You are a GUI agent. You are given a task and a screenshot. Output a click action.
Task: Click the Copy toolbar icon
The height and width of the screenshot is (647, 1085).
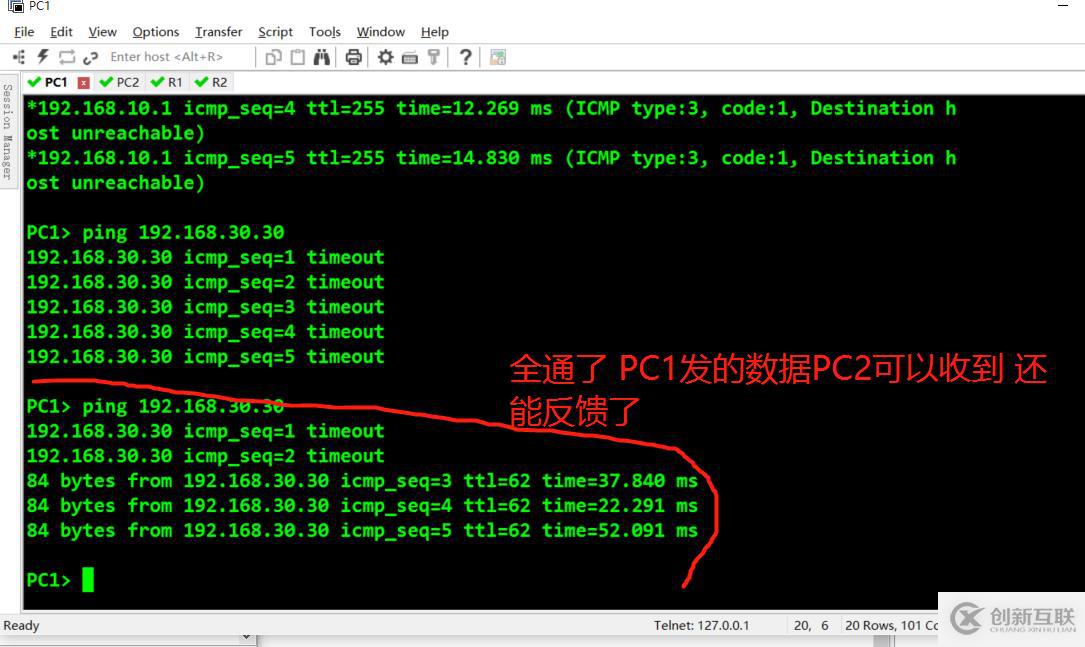273,57
